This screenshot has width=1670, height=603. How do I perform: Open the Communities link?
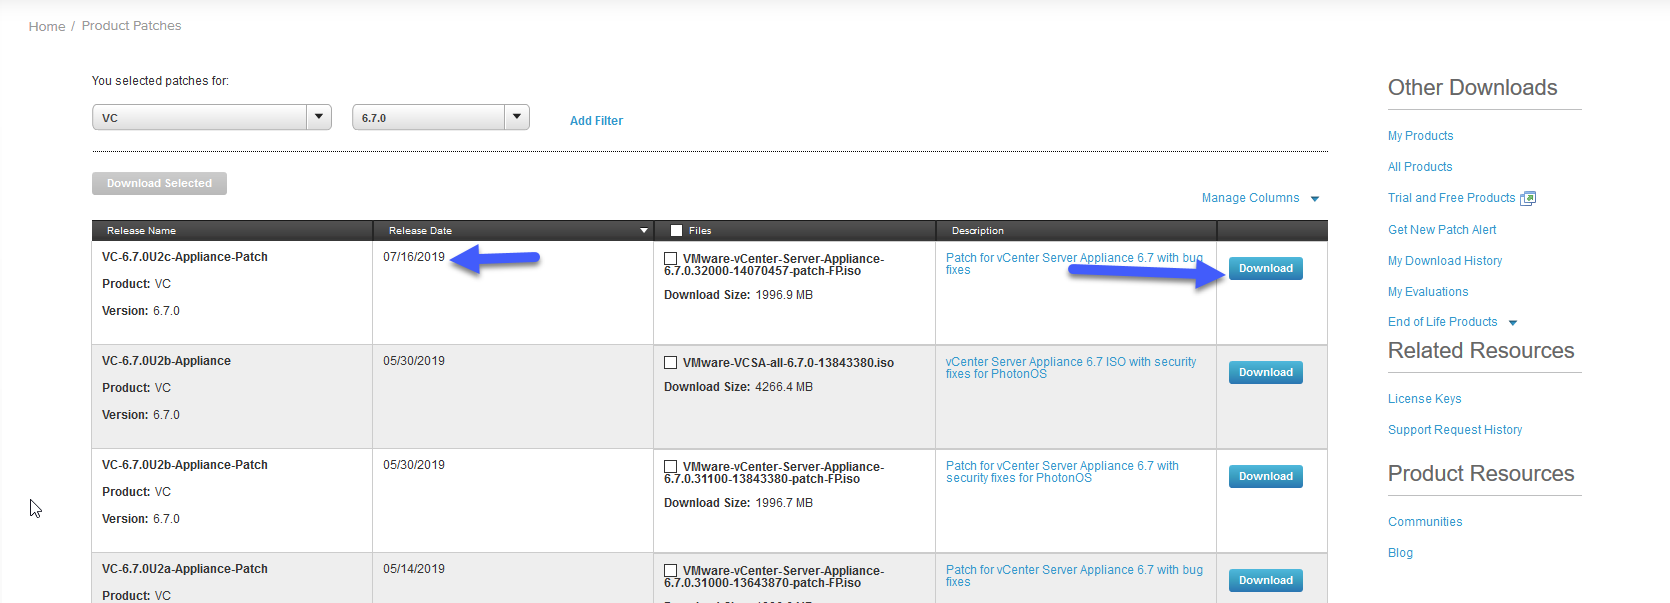coord(1425,522)
